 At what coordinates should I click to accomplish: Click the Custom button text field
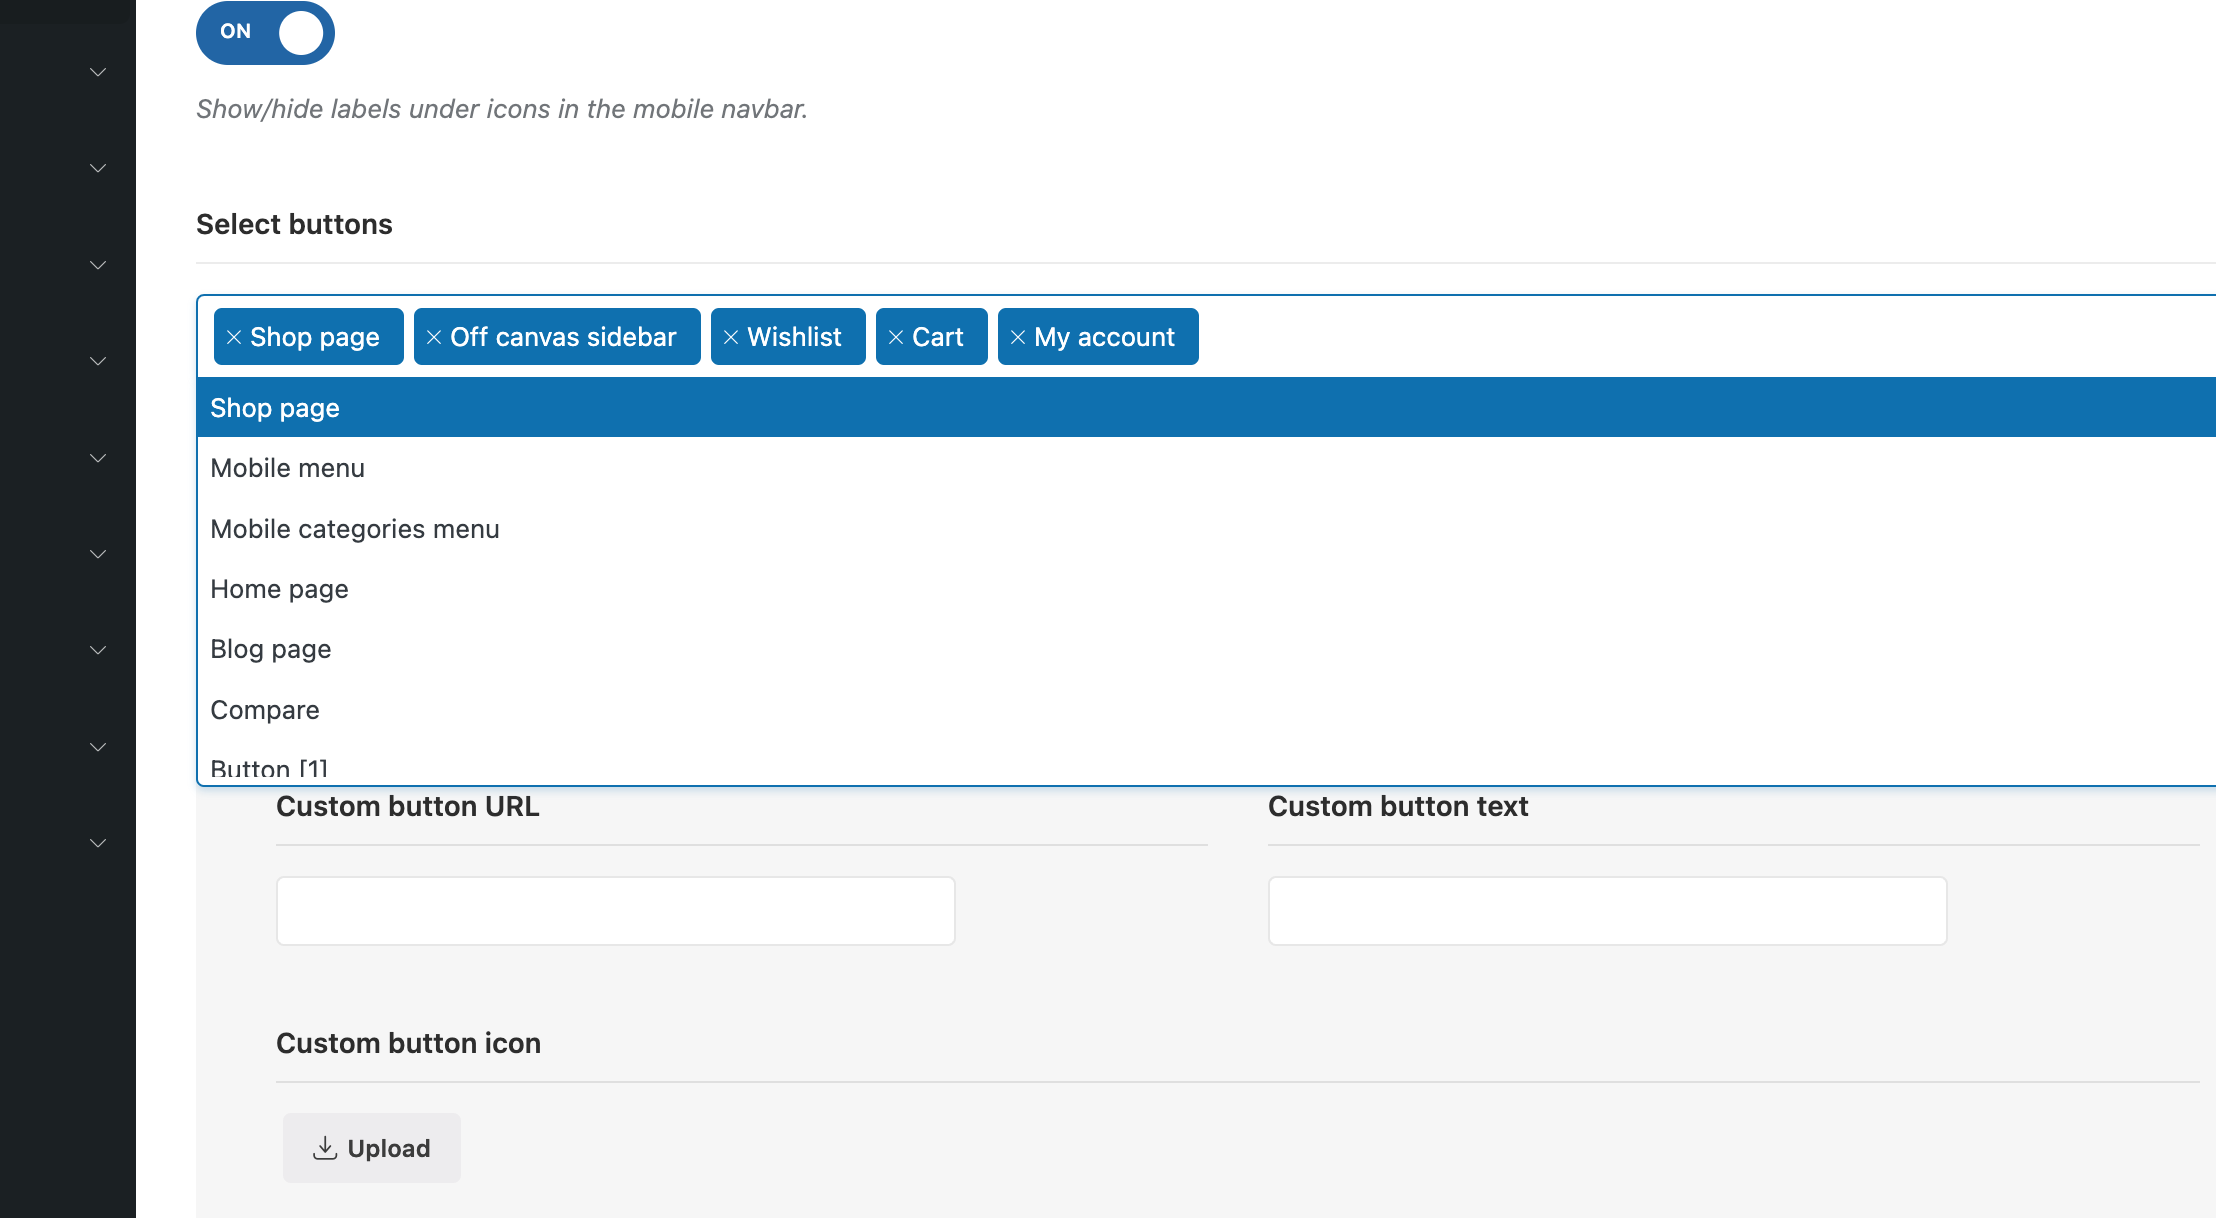coord(1607,911)
